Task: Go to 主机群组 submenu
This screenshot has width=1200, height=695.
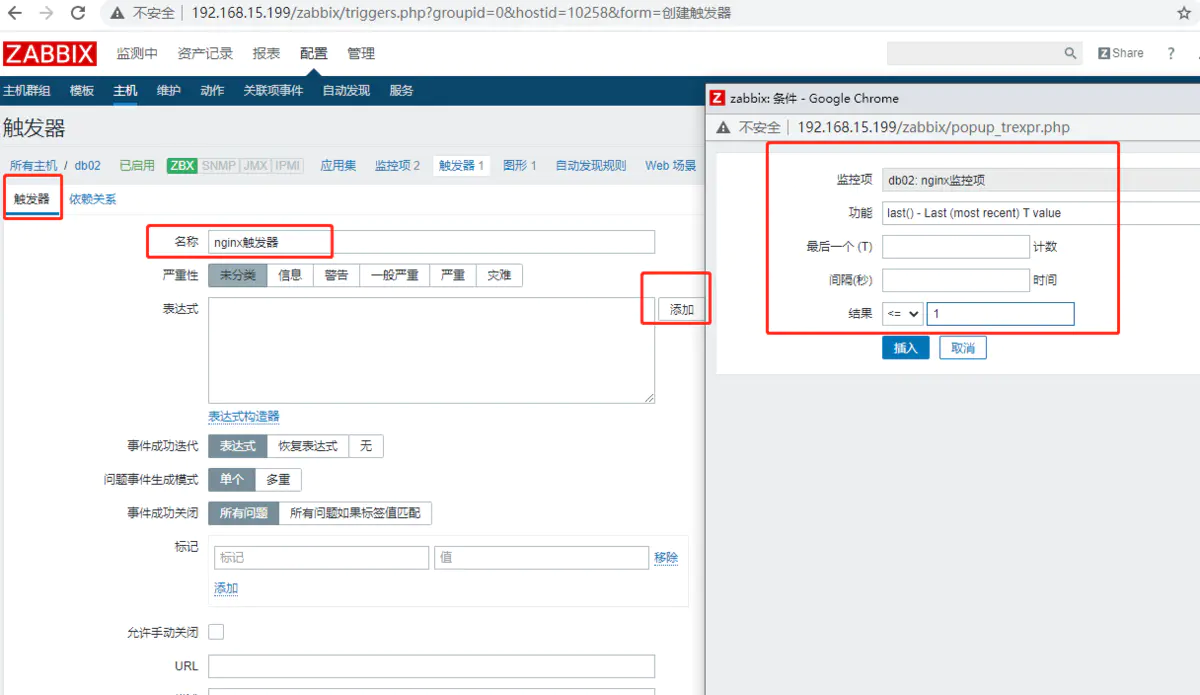Action: [27, 90]
